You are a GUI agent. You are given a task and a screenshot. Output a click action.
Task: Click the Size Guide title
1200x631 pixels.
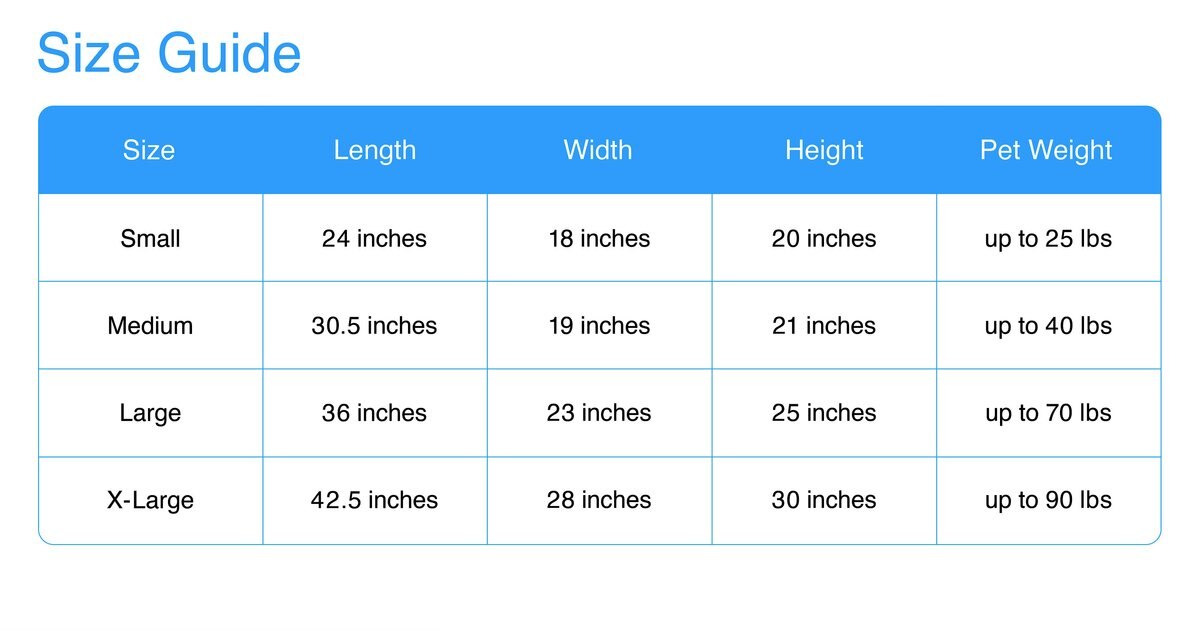coord(168,54)
